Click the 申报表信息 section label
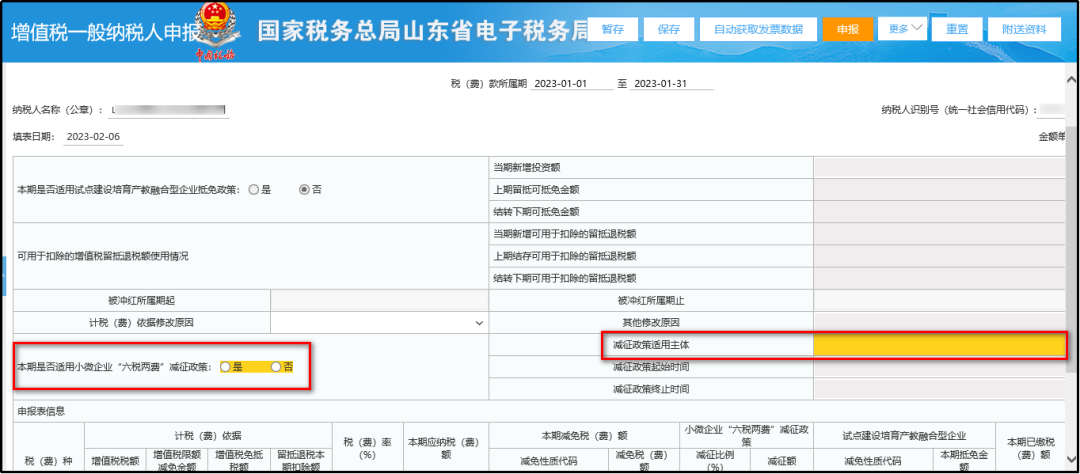This screenshot has height=474, width=1080. 41,411
